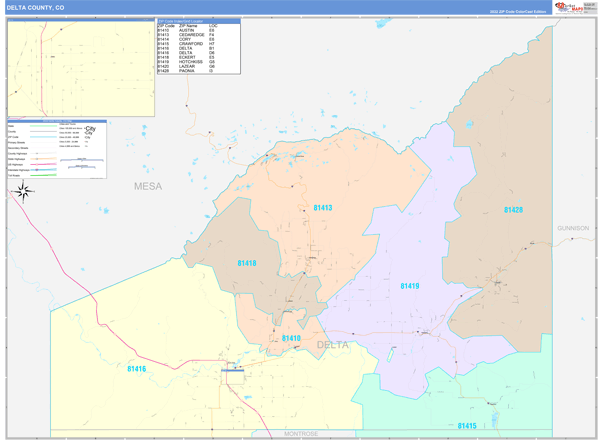Click the GUNNISON county label
The height and width of the screenshot is (440, 600).
pyautogui.click(x=575, y=228)
